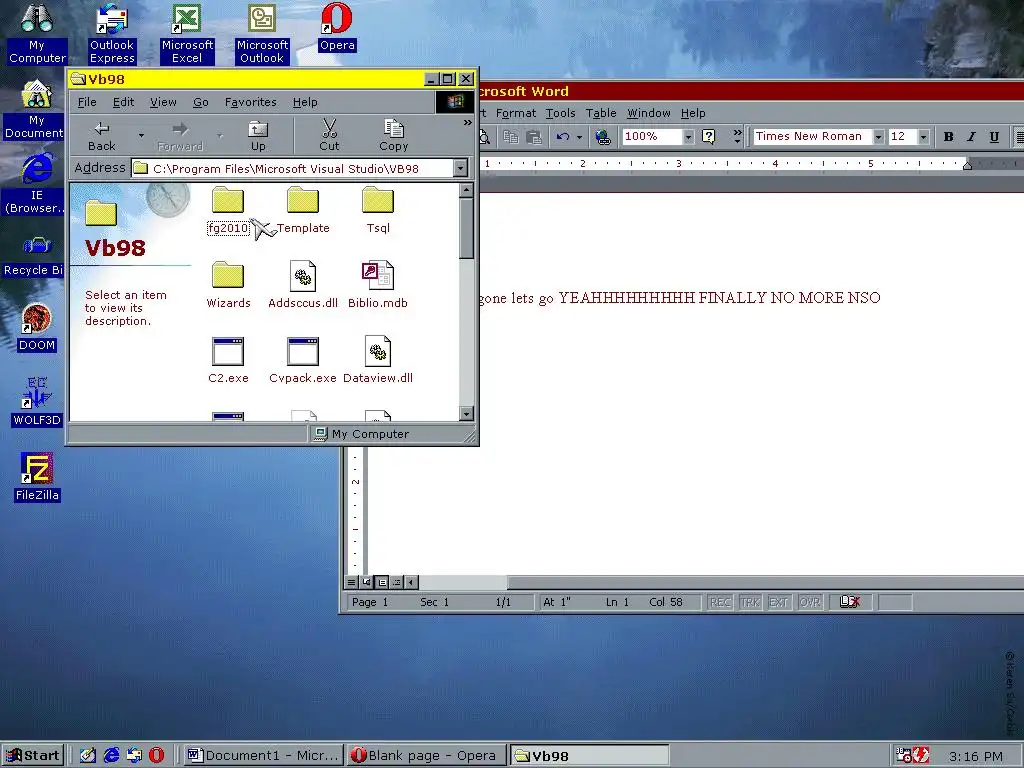
Task: Click the Vb98 scrollbar down arrow
Action: tap(466, 413)
